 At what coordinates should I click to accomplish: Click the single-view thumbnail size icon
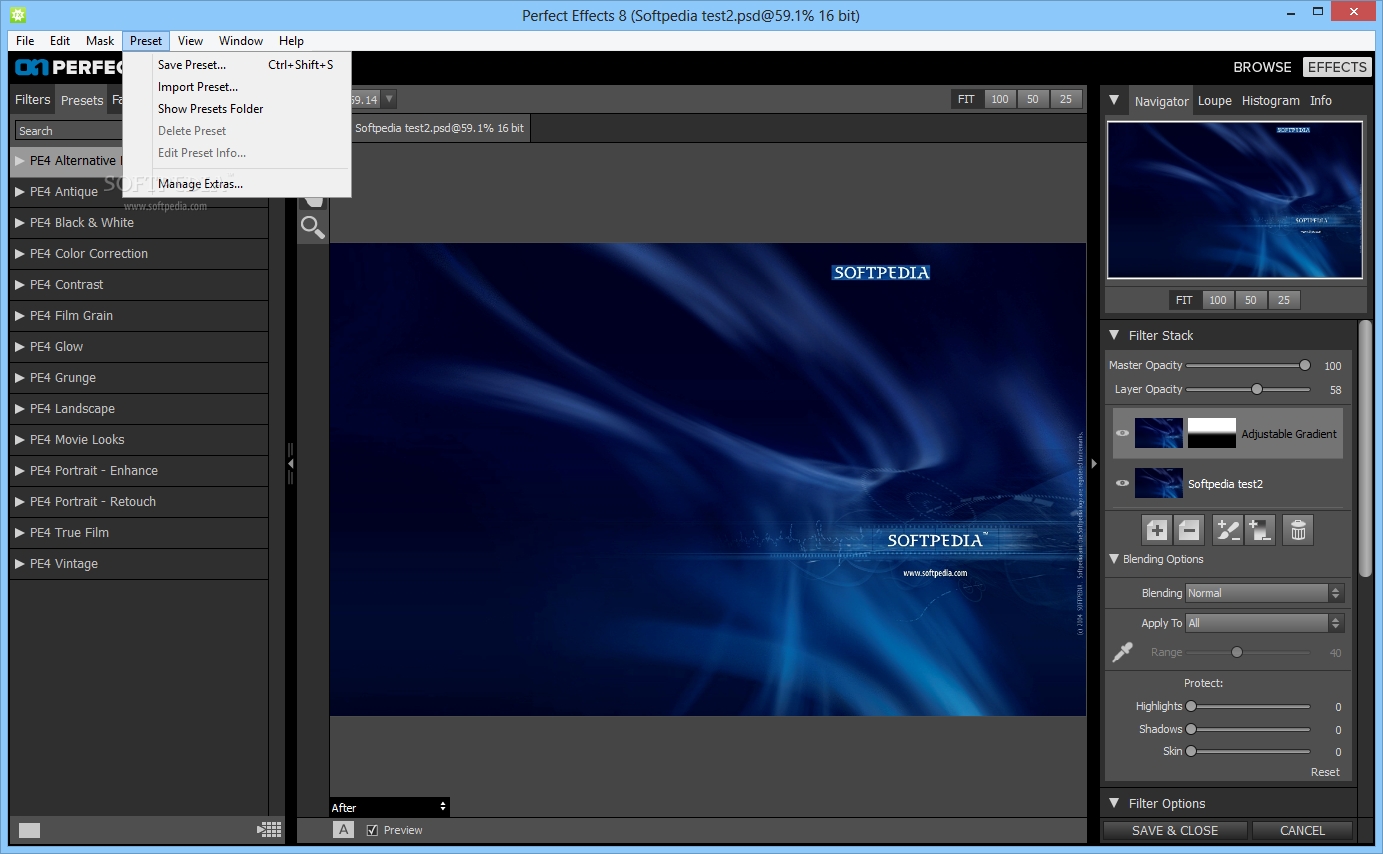30,829
